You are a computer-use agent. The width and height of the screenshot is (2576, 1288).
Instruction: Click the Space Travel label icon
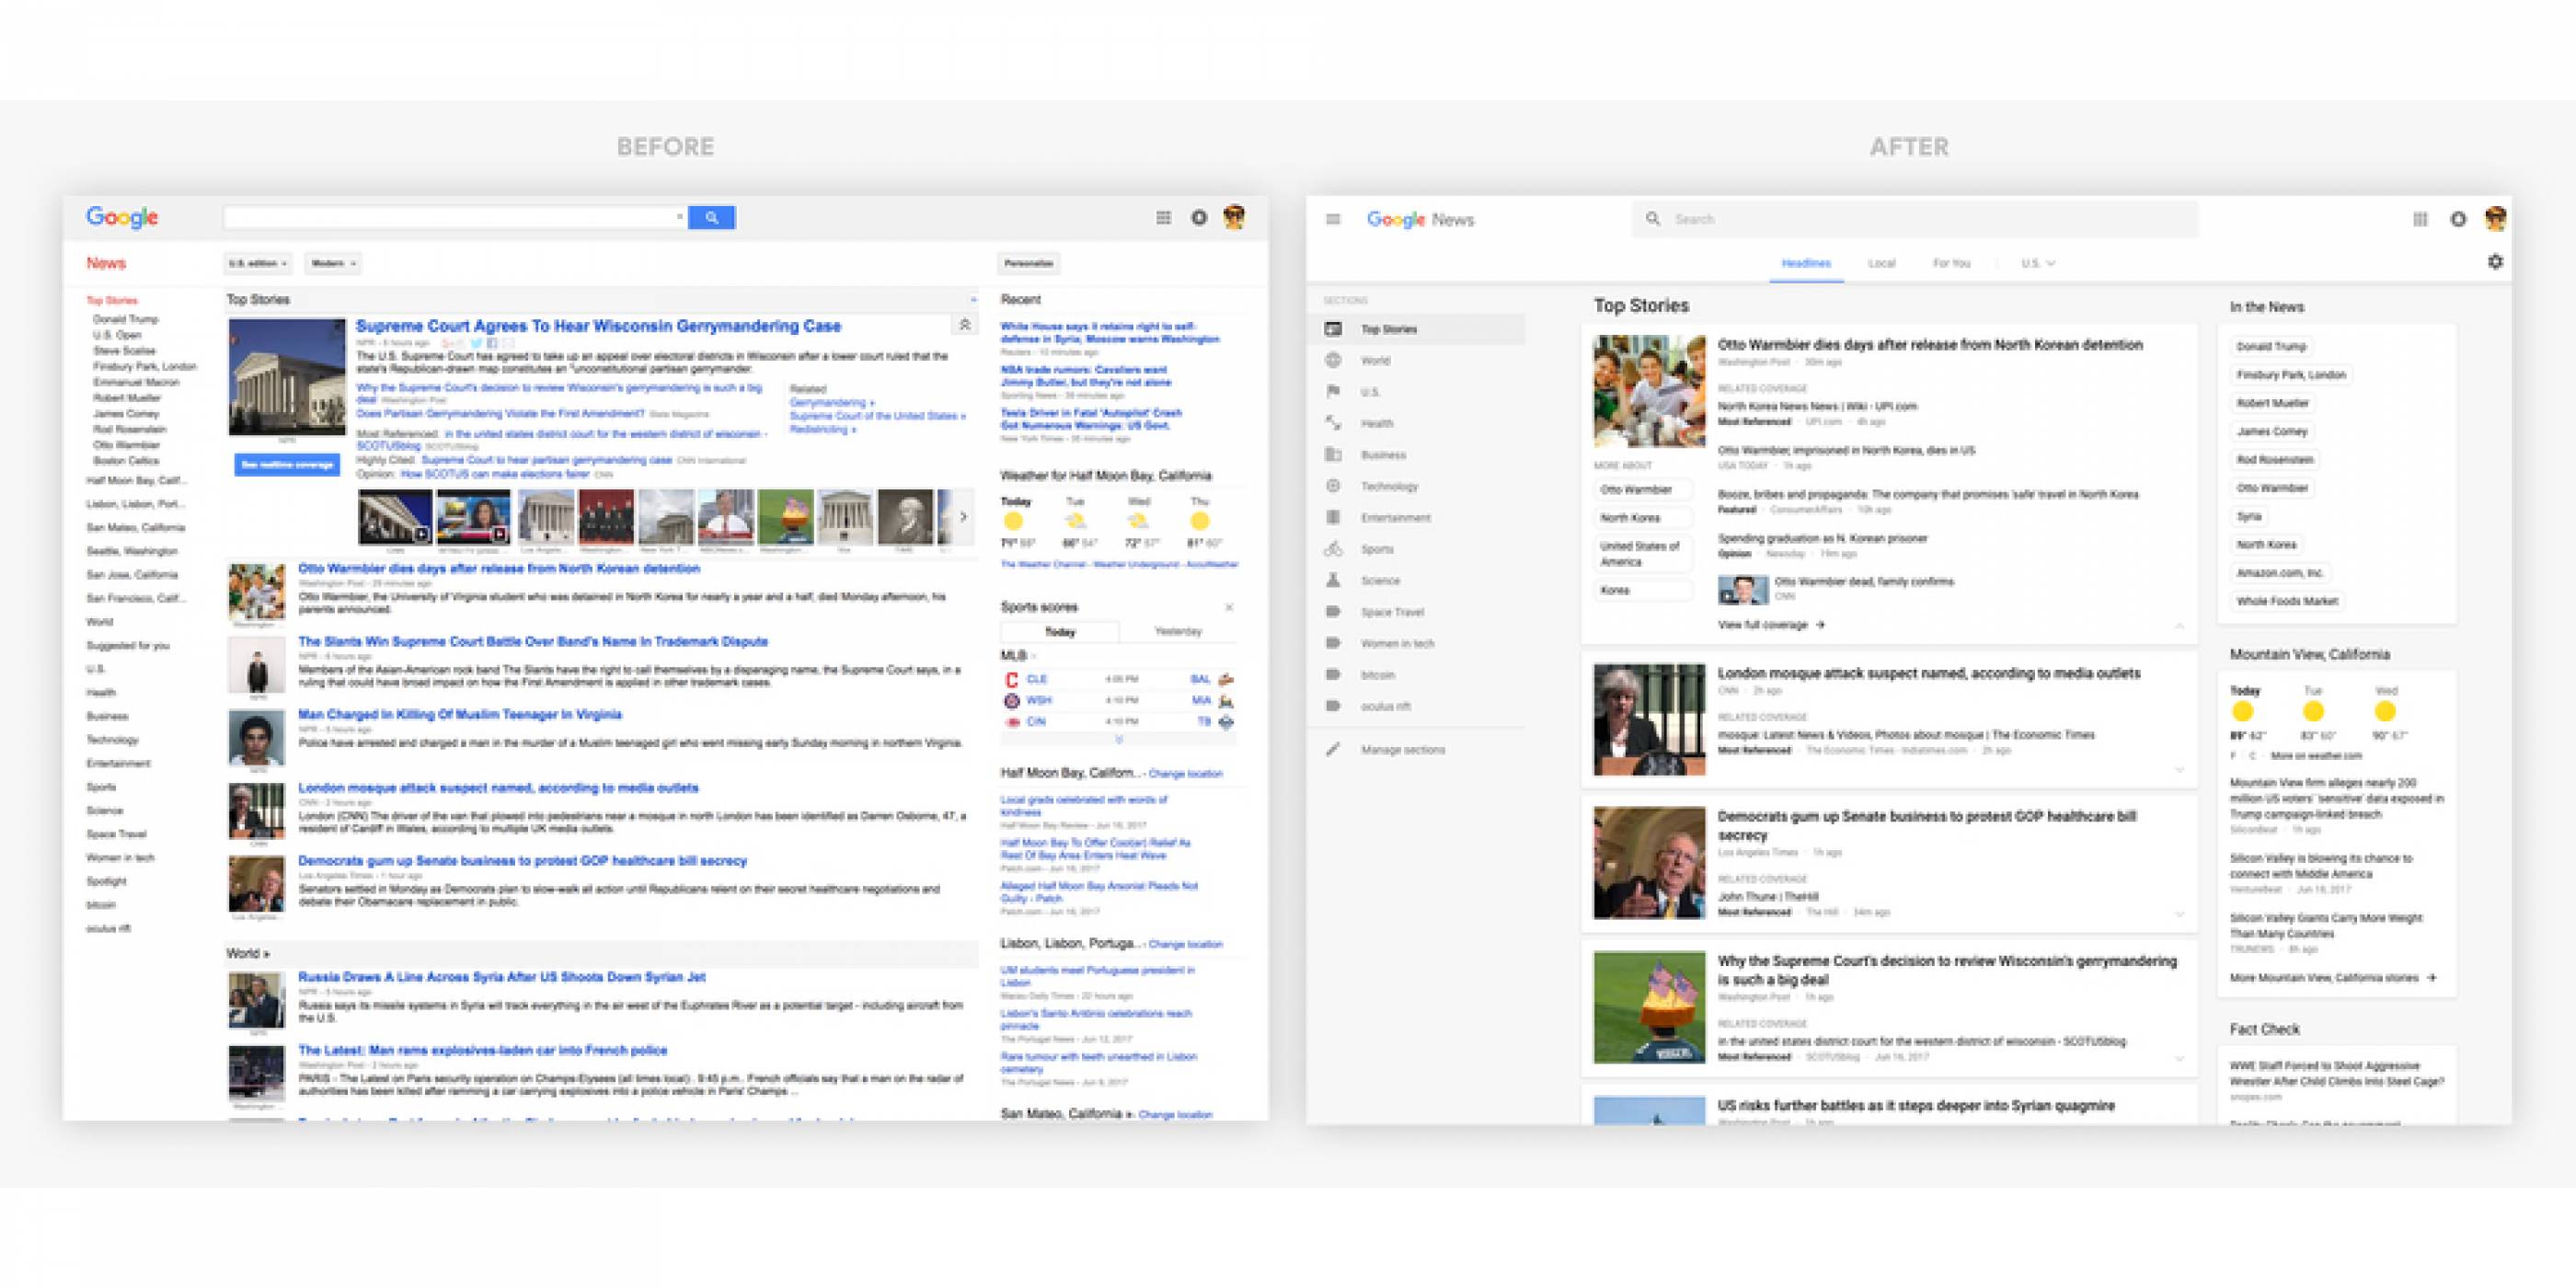tap(1333, 611)
